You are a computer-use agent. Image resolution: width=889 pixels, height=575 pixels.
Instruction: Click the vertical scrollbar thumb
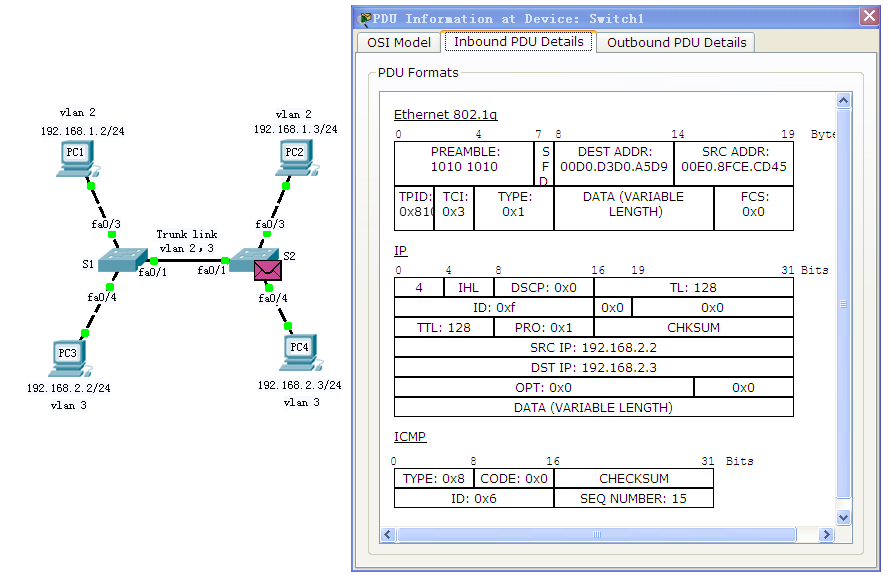click(x=844, y=303)
